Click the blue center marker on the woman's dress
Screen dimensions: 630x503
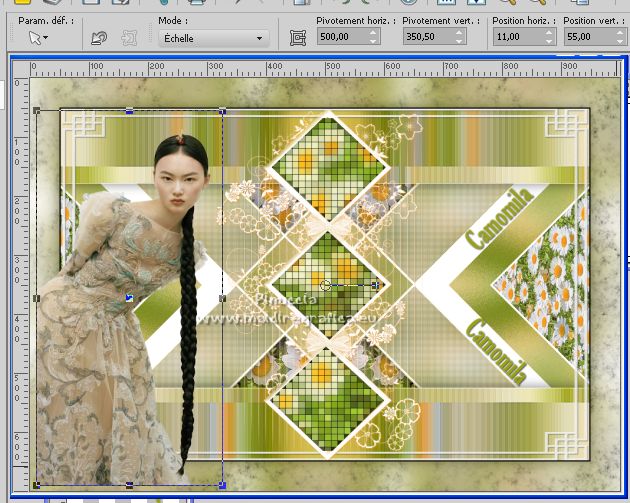pyautogui.click(x=129, y=298)
